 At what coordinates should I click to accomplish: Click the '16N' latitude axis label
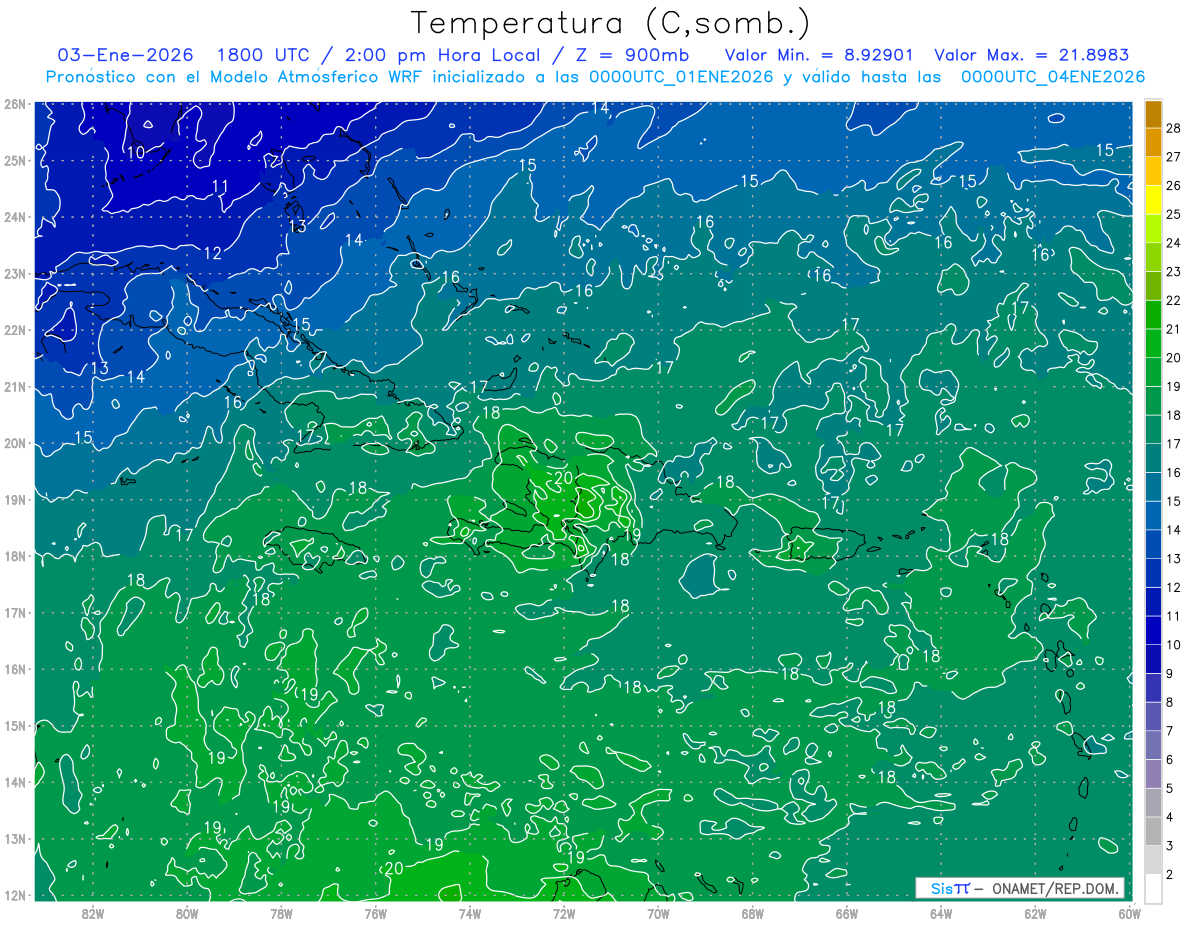pos(14,669)
